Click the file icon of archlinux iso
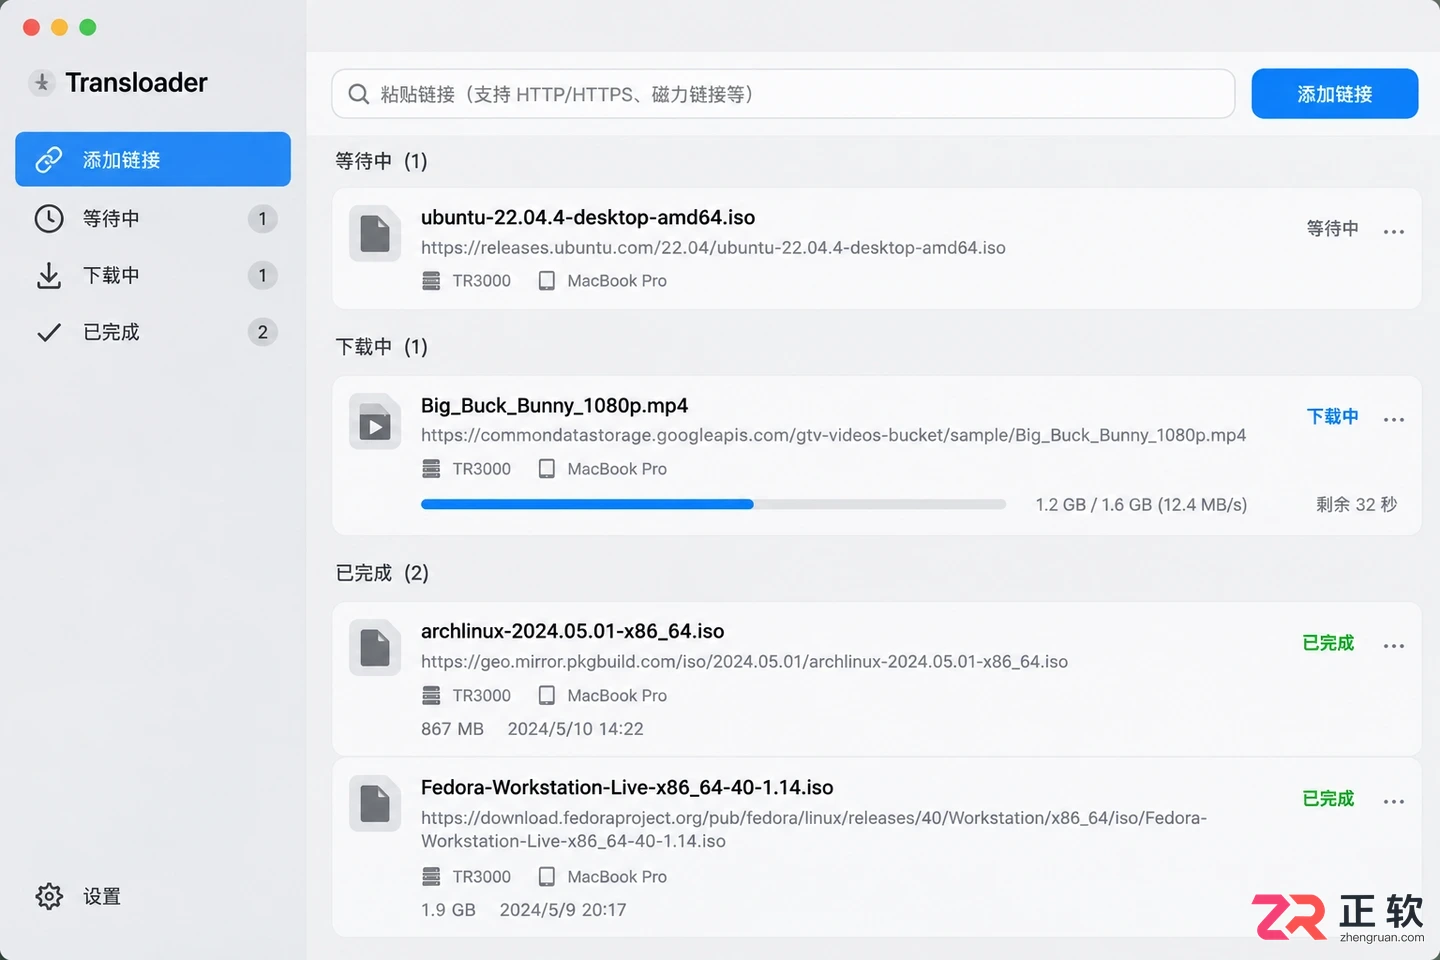This screenshot has height=960, width=1440. pos(375,648)
